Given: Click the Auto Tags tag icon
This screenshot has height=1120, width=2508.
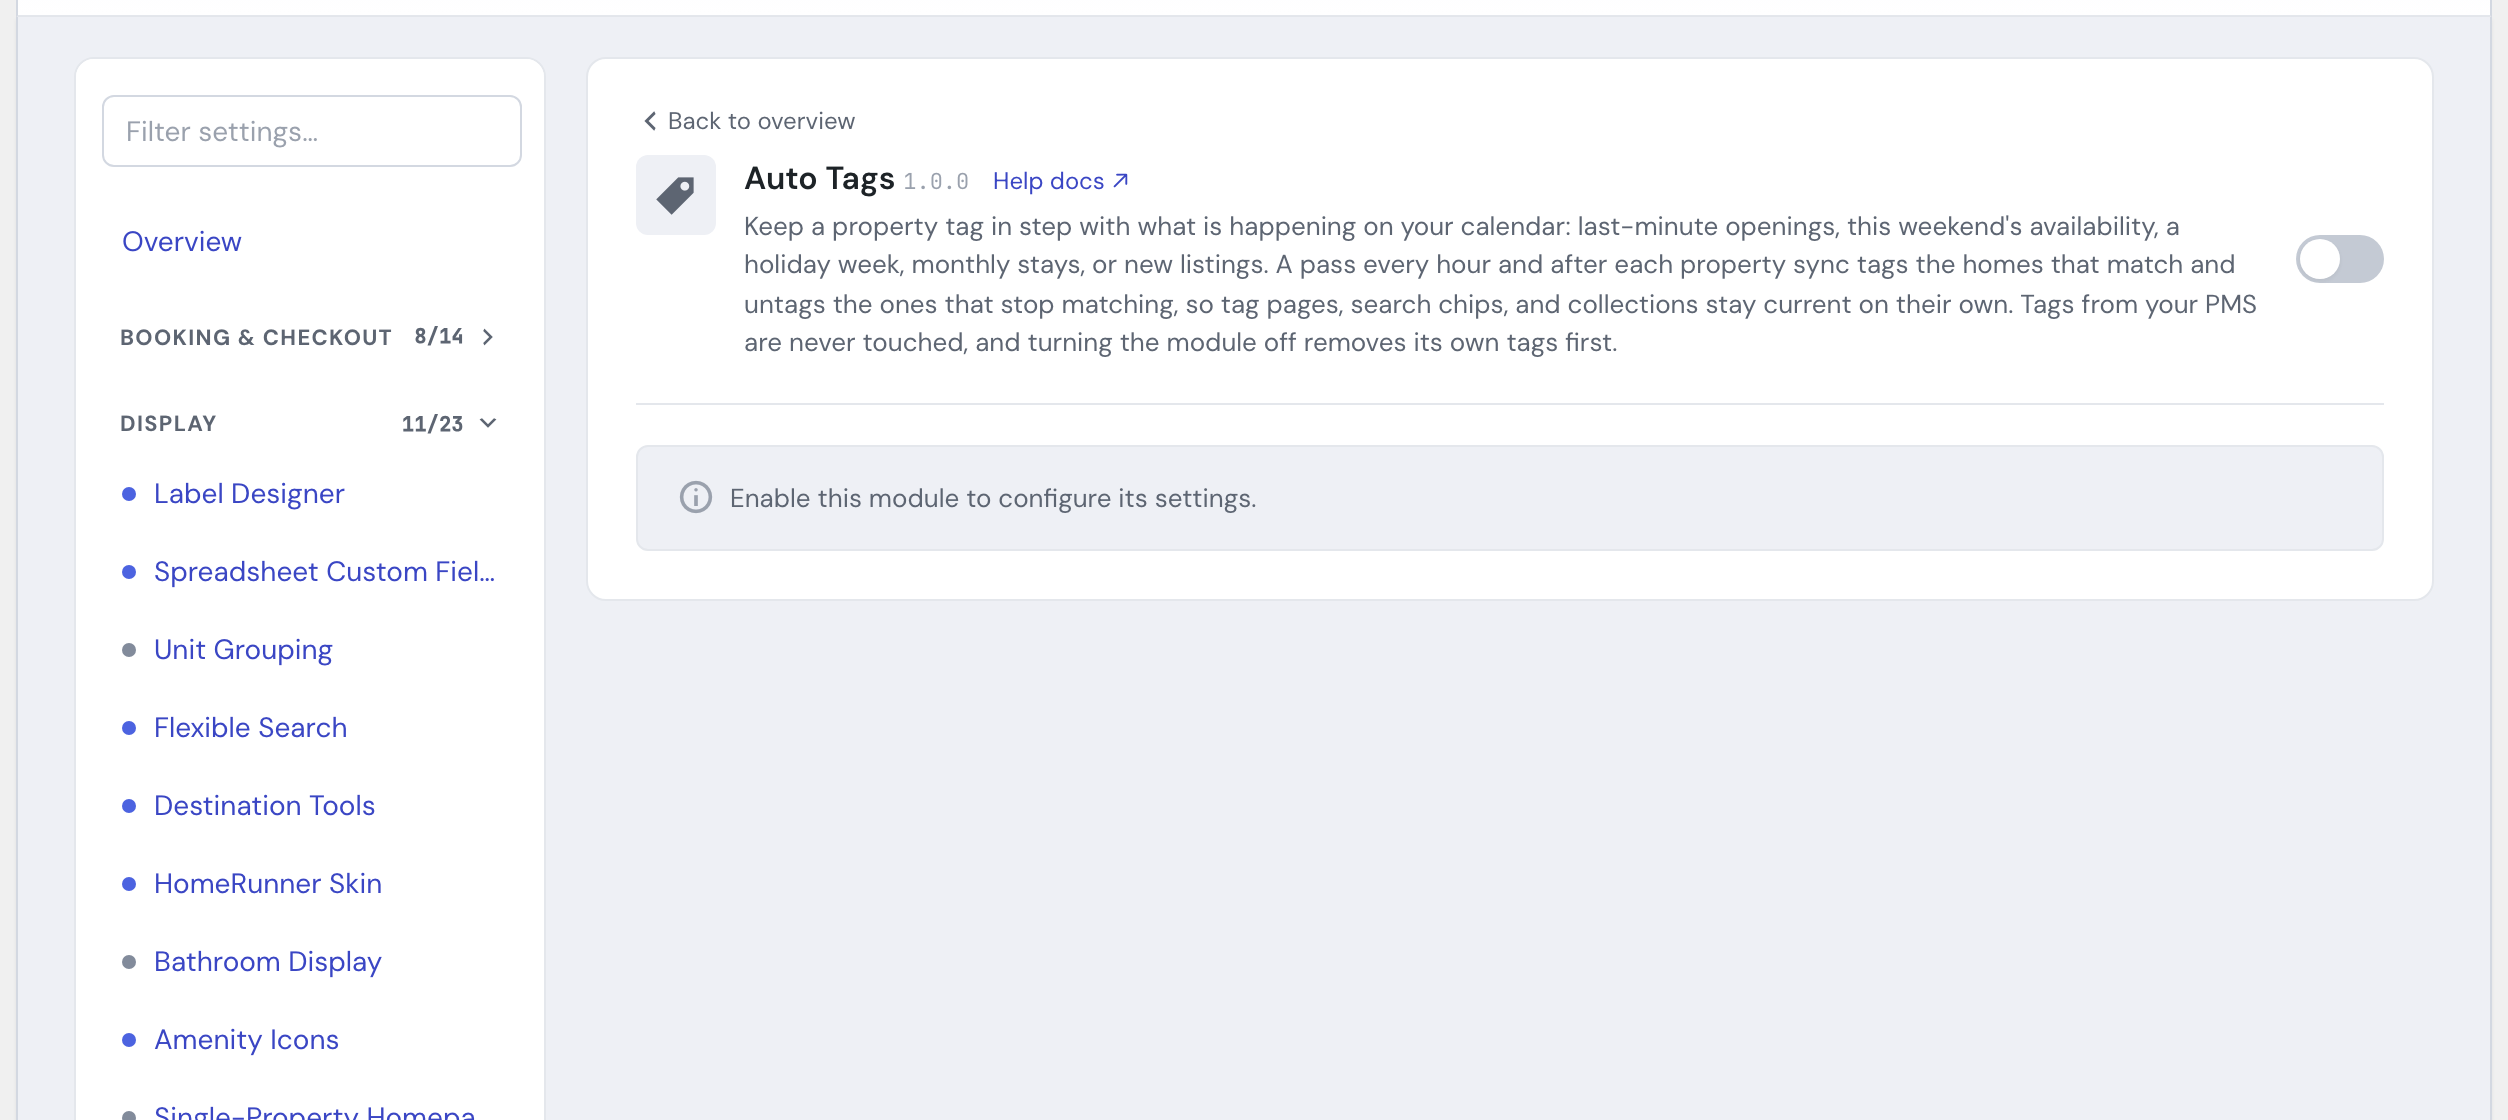Looking at the screenshot, I should [676, 195].
